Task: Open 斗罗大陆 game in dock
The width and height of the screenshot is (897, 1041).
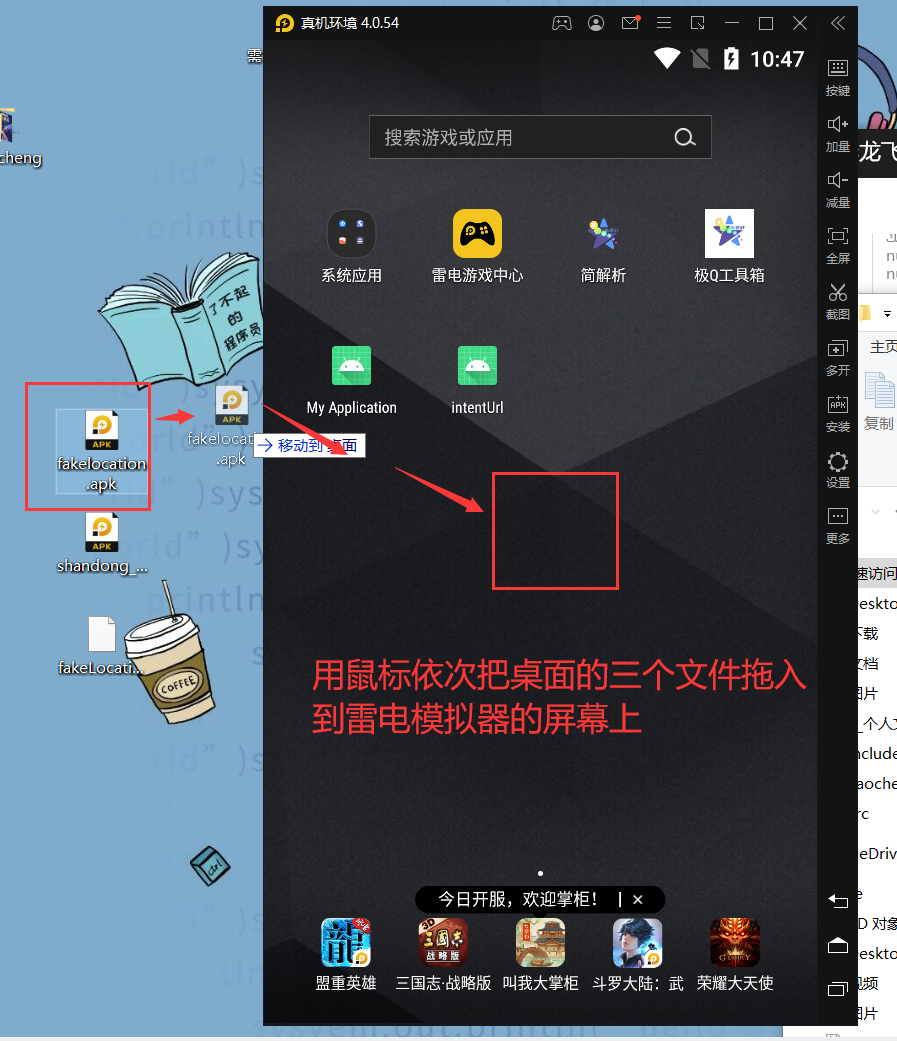Action: click(637, 955)
